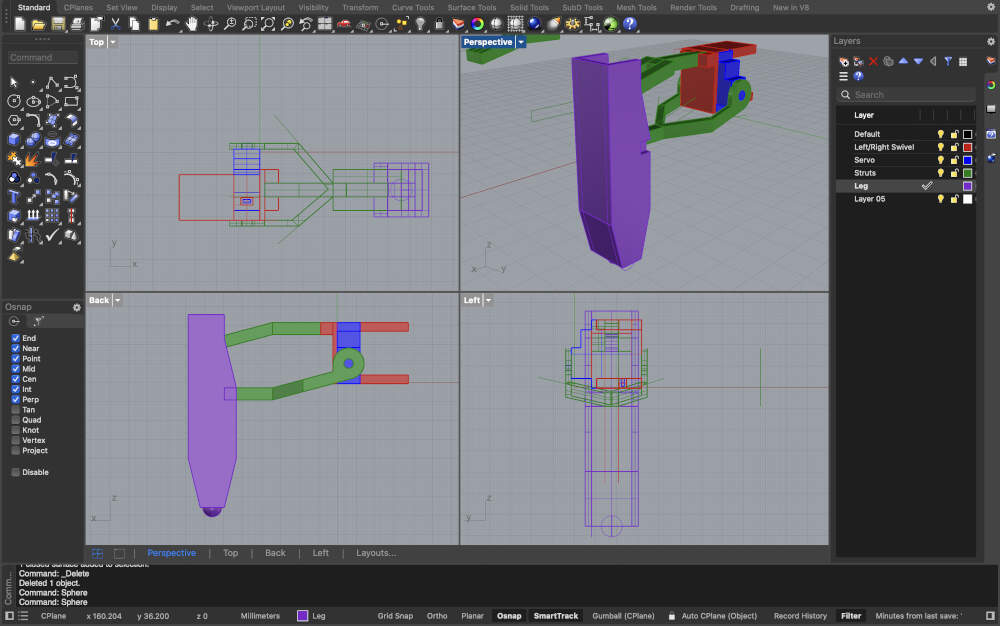Select the Top tab below viewports
The height and width of the screenshot is (626, 1000).
click(231, 553)
